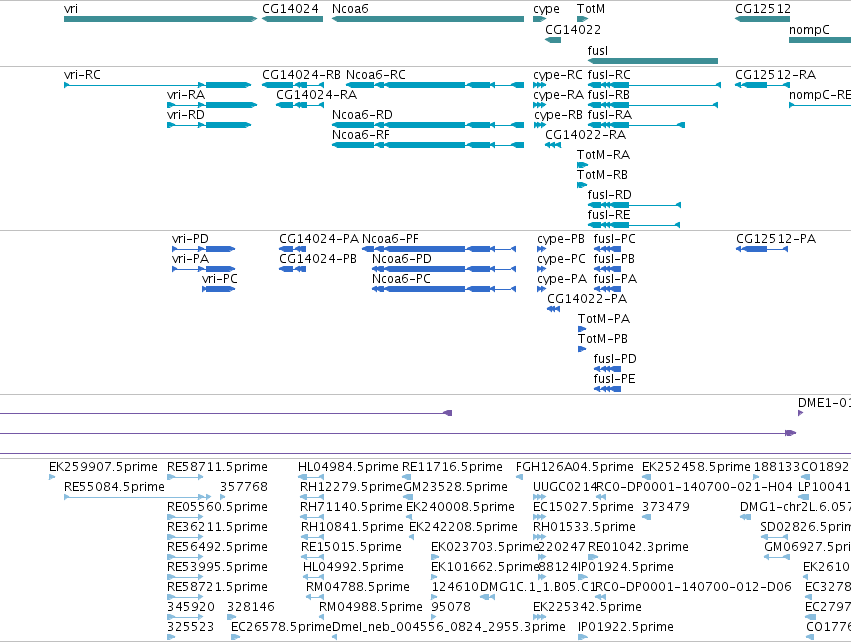The height and width of the screenshot is (642, 851).
Task: Select transcript fusl-RE
Action: [633, 225]
